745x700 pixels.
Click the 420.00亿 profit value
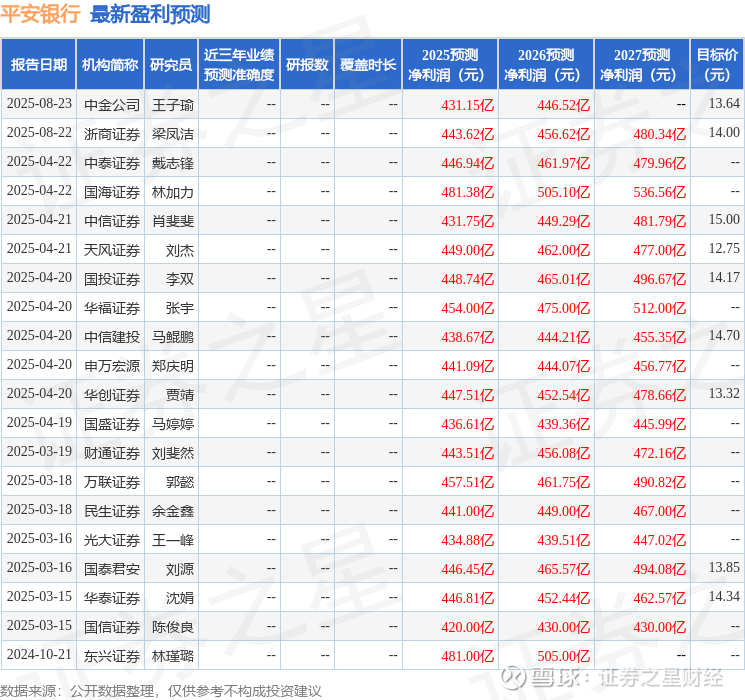click(x=468, y=627)
